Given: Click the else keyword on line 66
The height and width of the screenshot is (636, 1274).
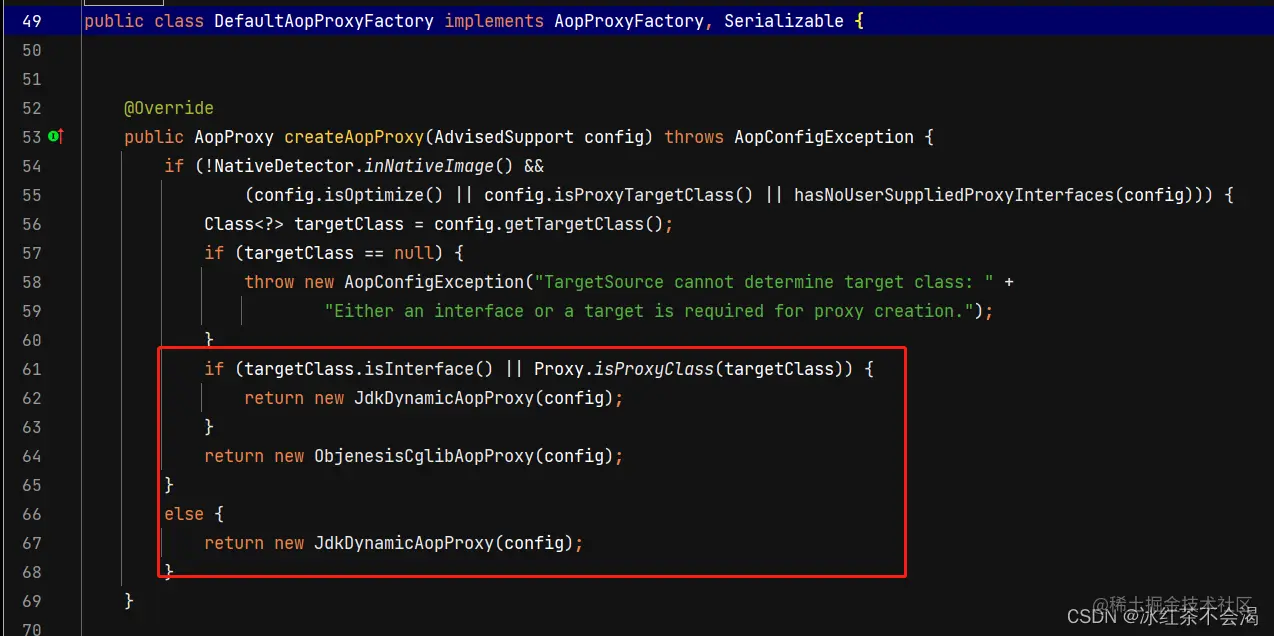Looking at the screenshot, I should (x=184, y=514).
